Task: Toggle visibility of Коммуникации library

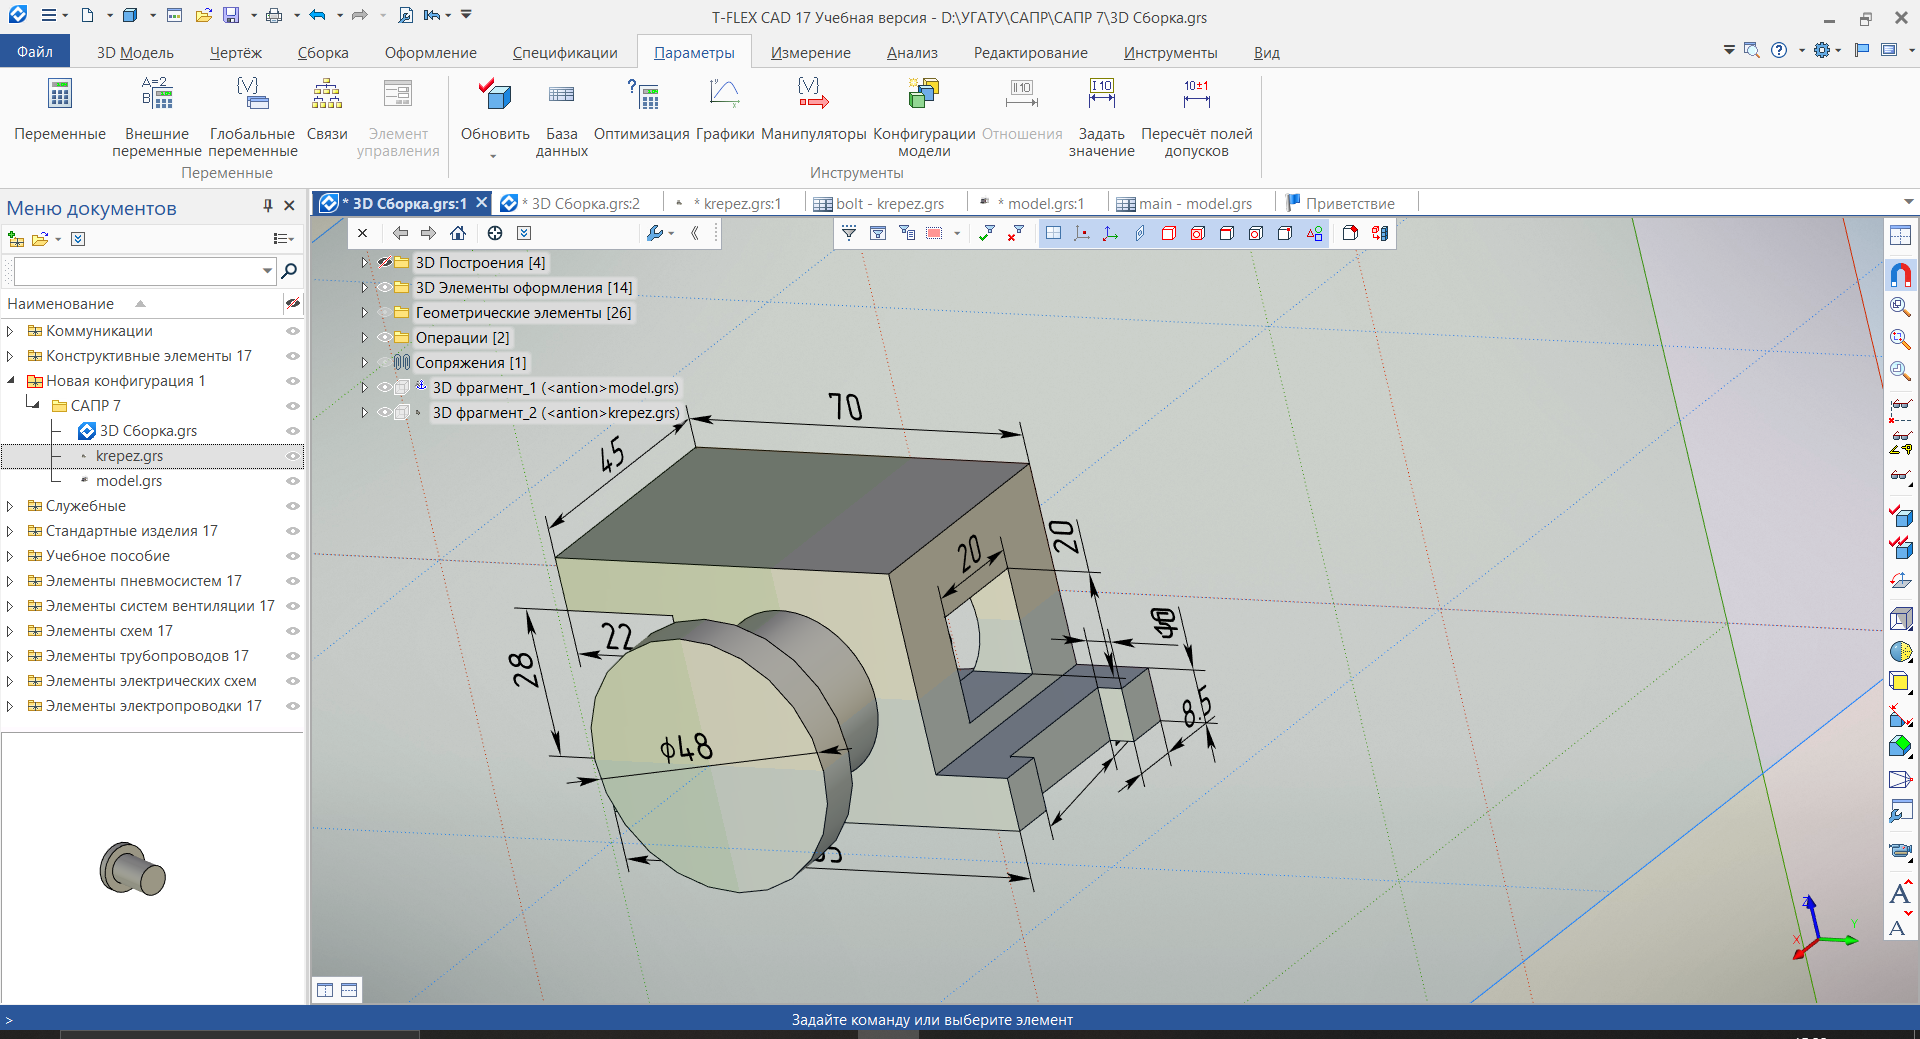Action: click(293, 331)
